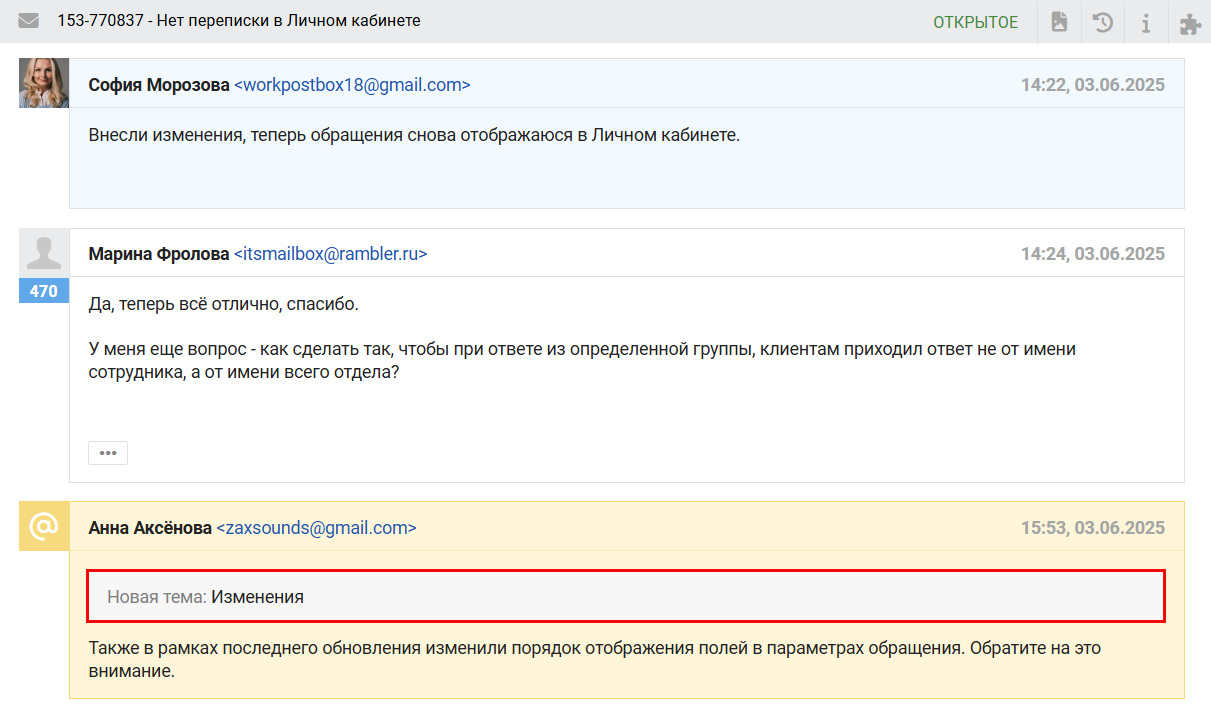Screen dimensions: 1211x720
Task: Open the zaxsounds@gmail.com email link
Action: point(316,528)
